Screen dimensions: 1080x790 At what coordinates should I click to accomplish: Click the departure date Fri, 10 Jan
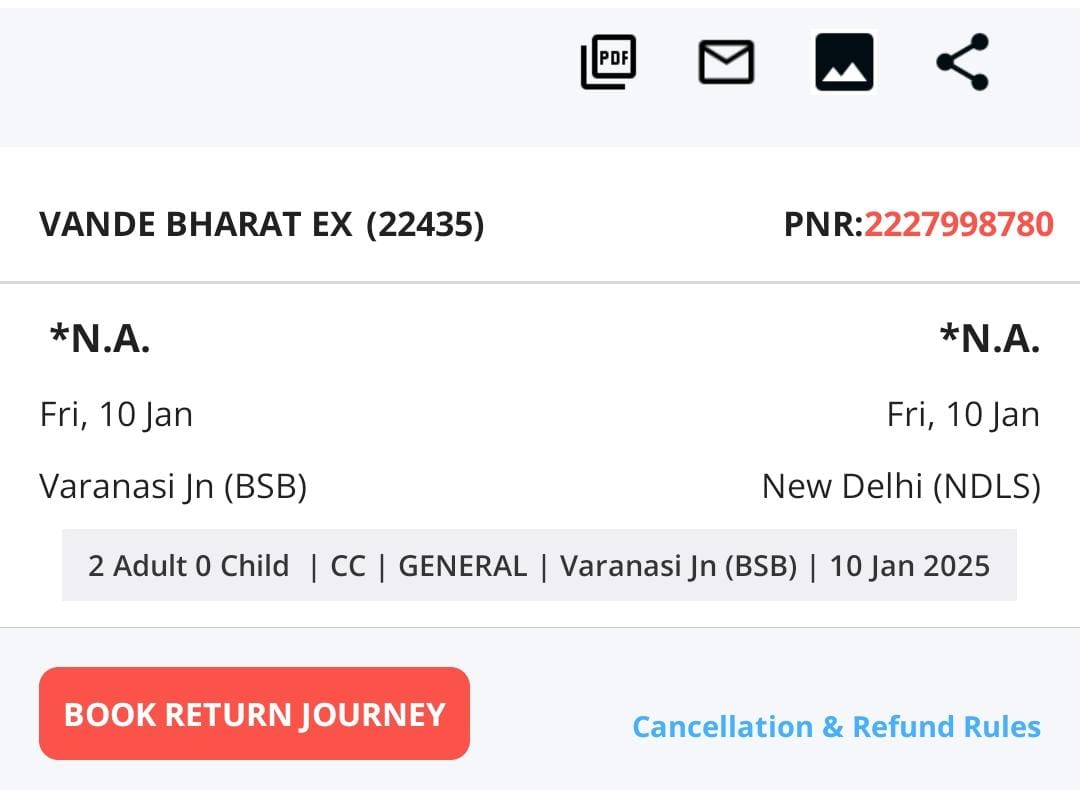pyautogui.click(x=116, y=413)
